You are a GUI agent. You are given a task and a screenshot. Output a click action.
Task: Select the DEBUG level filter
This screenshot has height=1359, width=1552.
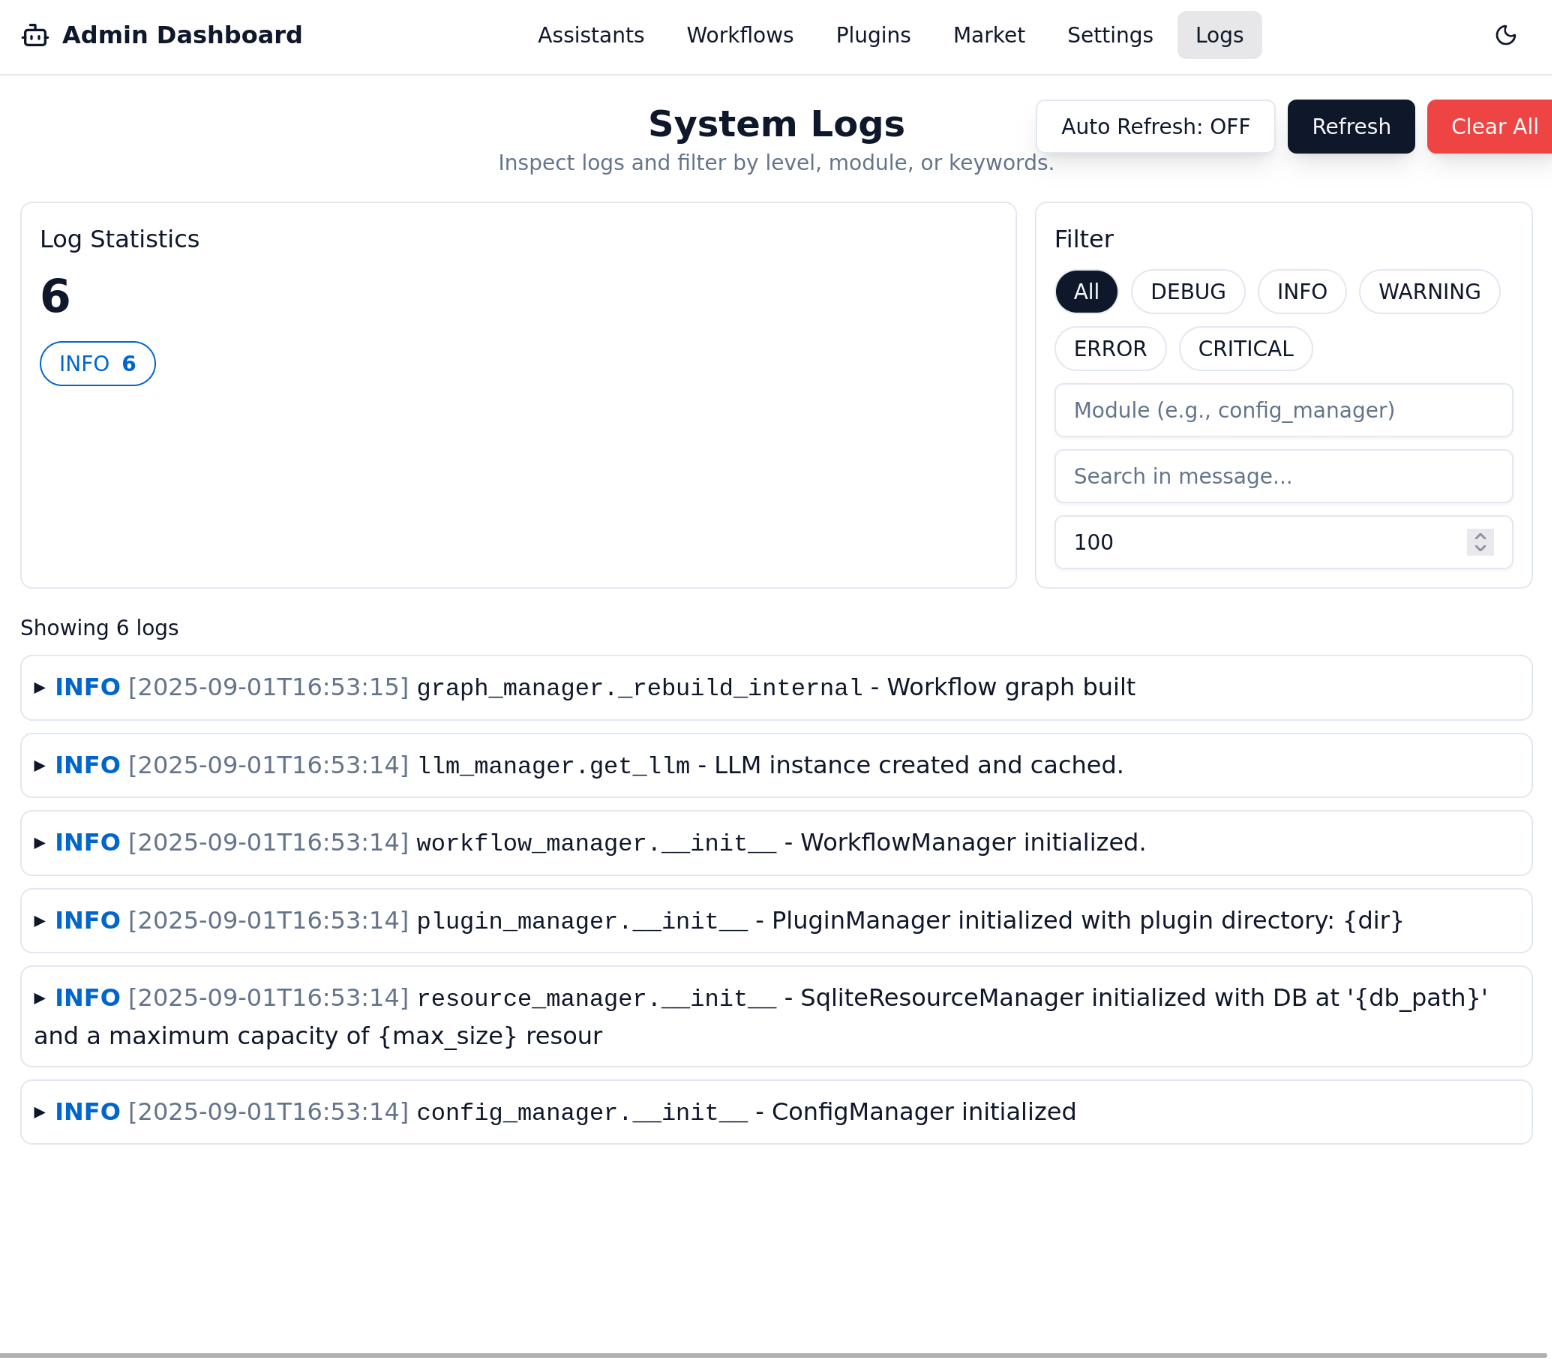pyautogui.click(x=1187, y=292)
